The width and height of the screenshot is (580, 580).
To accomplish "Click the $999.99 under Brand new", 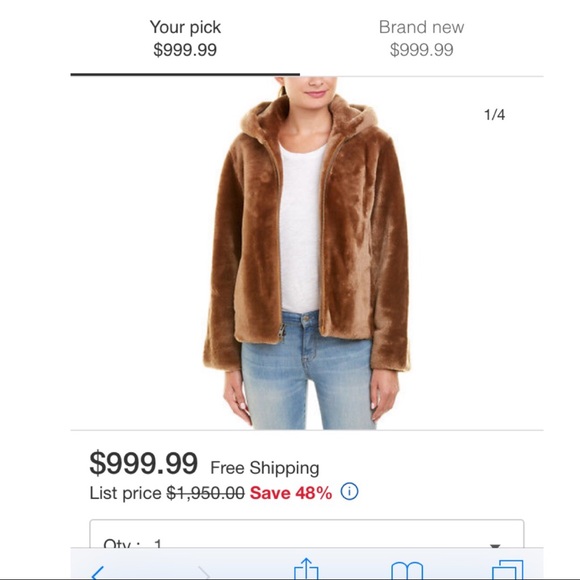I will click(x=421, y=50).
